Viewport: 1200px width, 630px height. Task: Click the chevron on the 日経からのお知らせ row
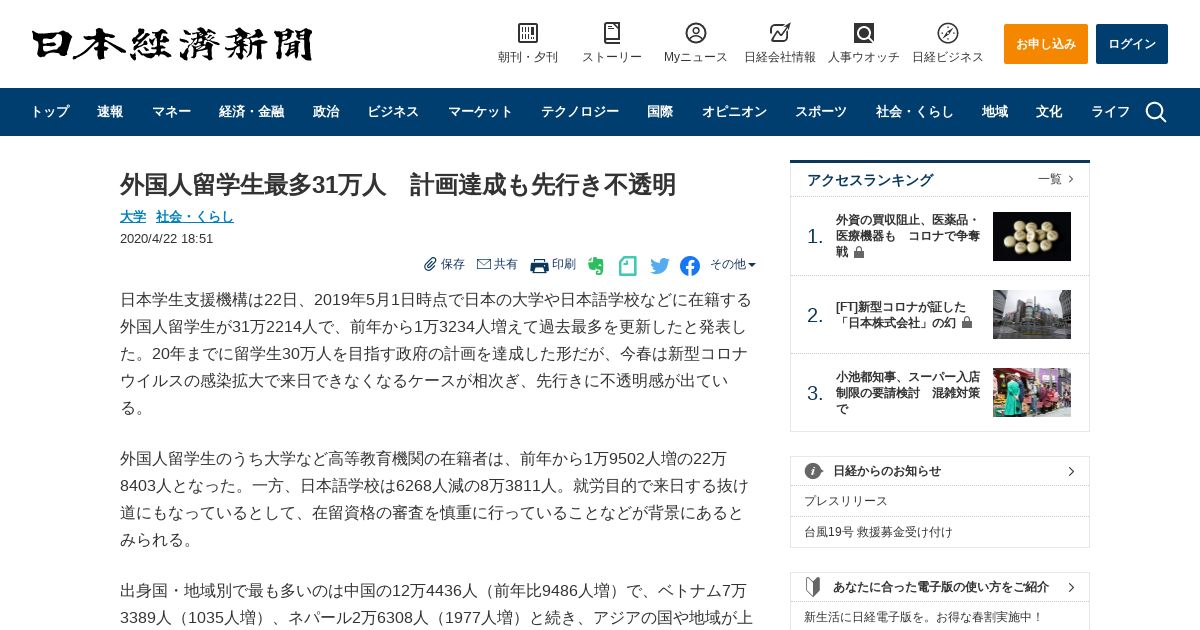pos(1071,471)
